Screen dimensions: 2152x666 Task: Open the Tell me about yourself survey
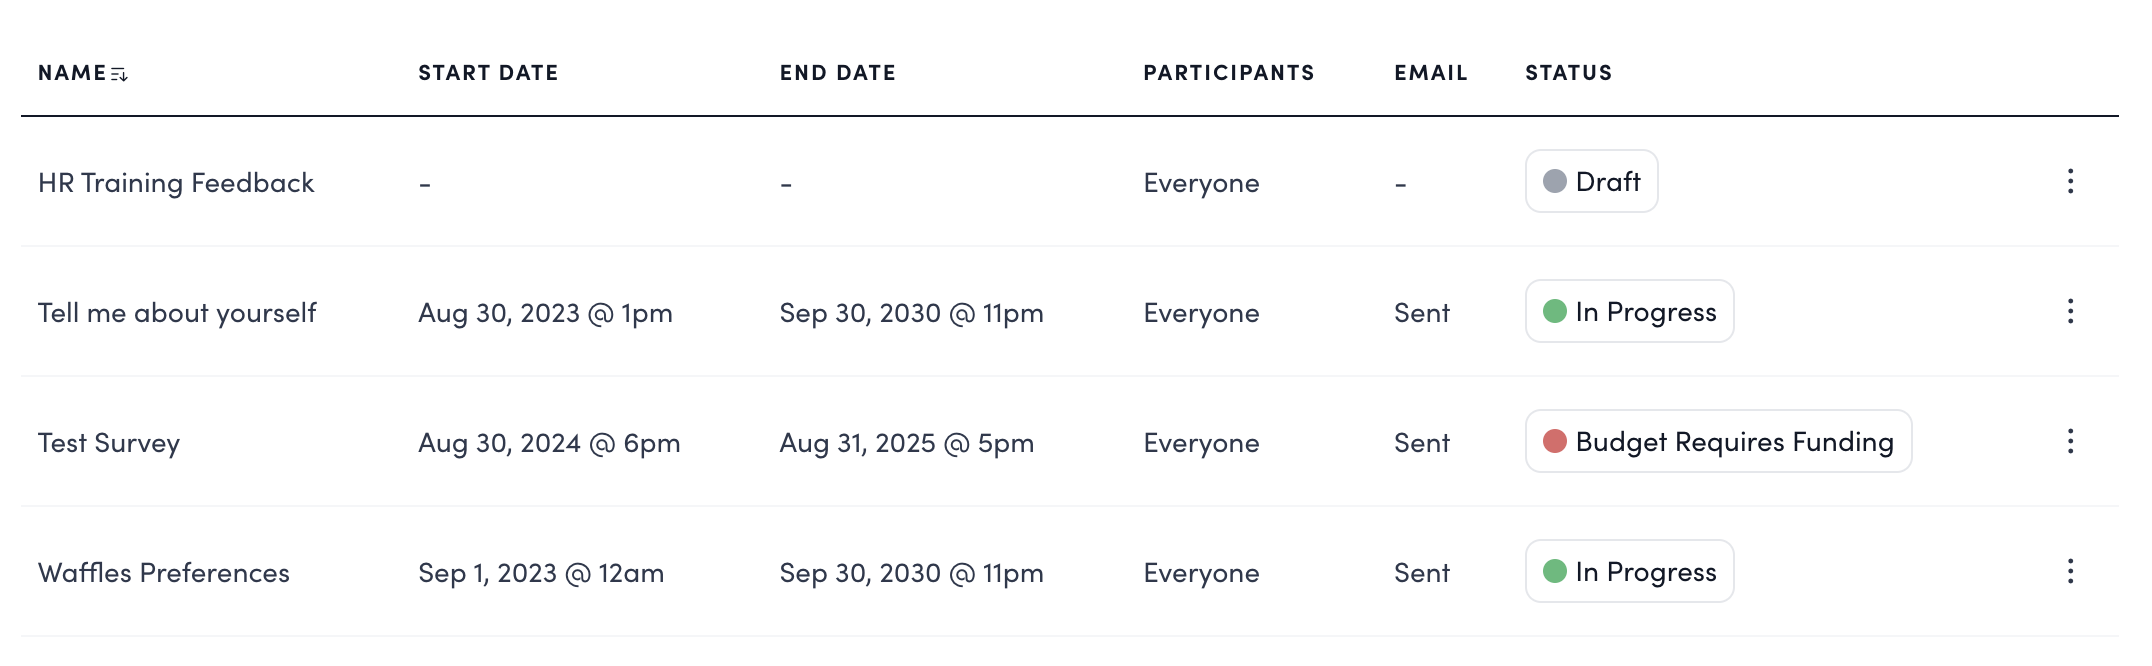click(x=177, y=313)
